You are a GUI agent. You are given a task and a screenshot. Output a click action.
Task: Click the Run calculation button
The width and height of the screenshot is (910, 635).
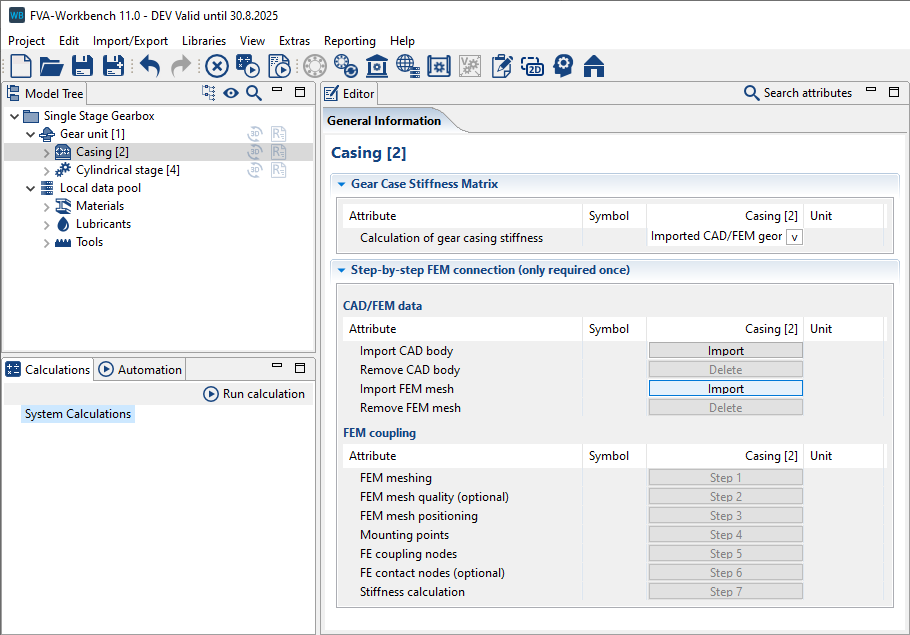coord(254,394)
